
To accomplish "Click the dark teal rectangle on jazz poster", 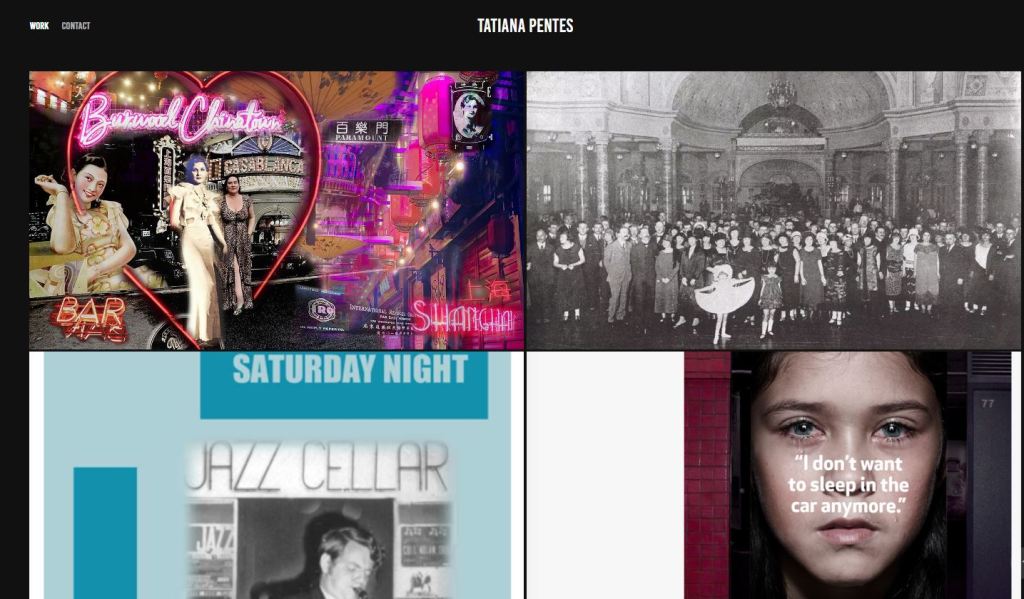I will tap(105, 533).
